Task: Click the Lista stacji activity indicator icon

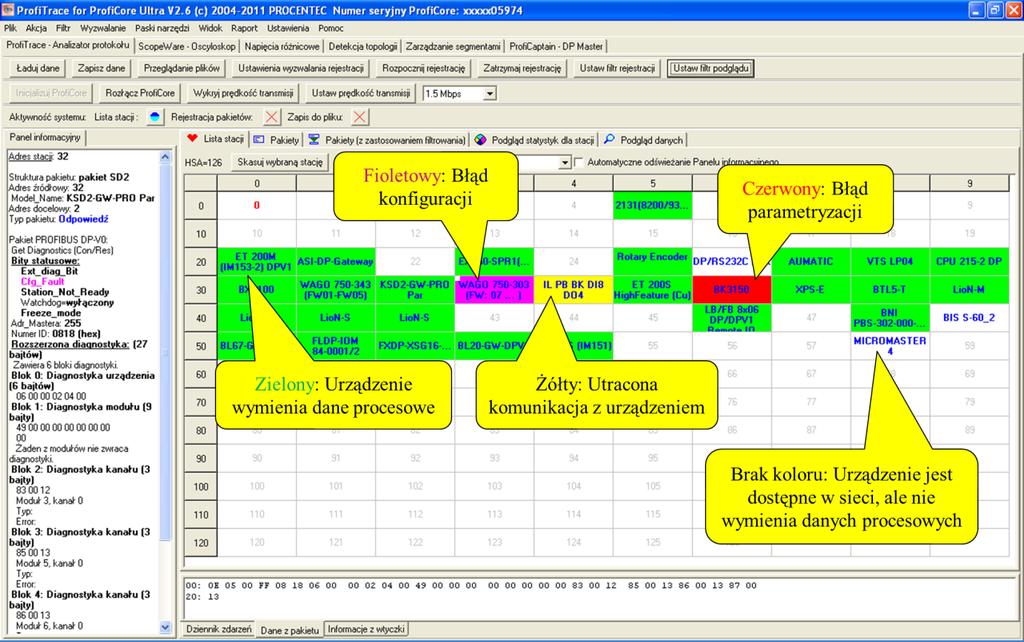Action: (x=154, y=118)
